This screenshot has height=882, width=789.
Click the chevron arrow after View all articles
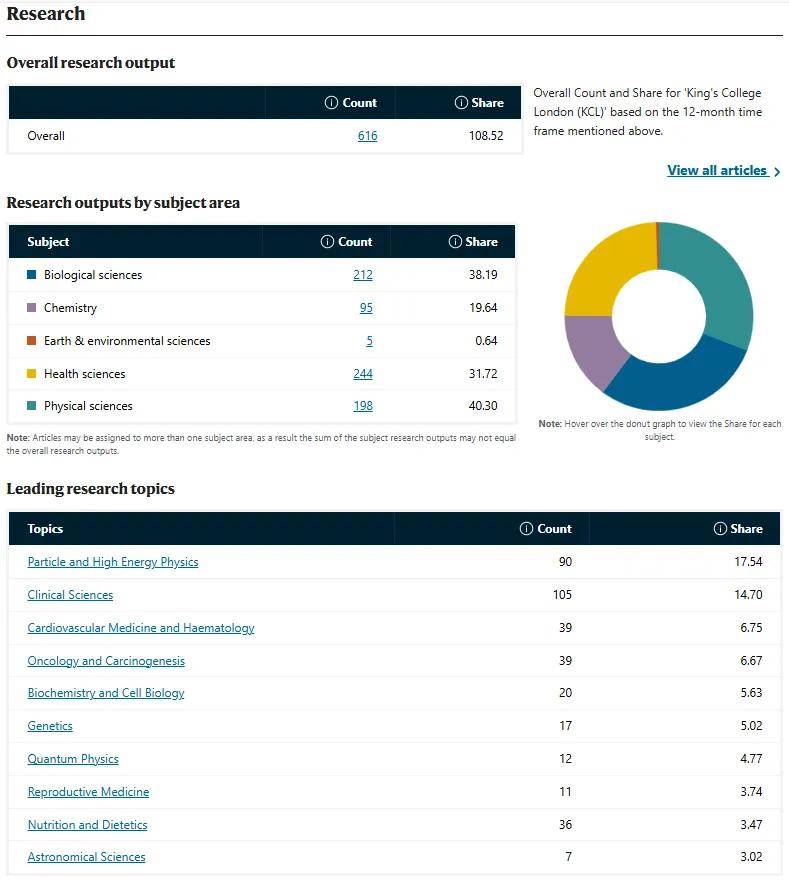pyautogui.click(x=777, y=172)
